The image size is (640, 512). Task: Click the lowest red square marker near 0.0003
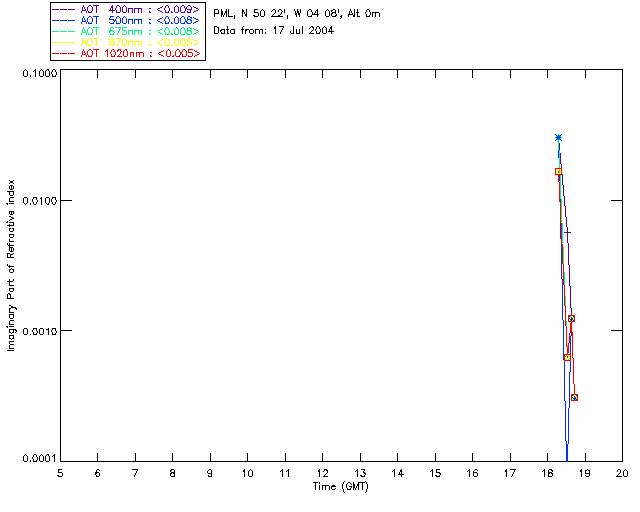tap(574, 397)
